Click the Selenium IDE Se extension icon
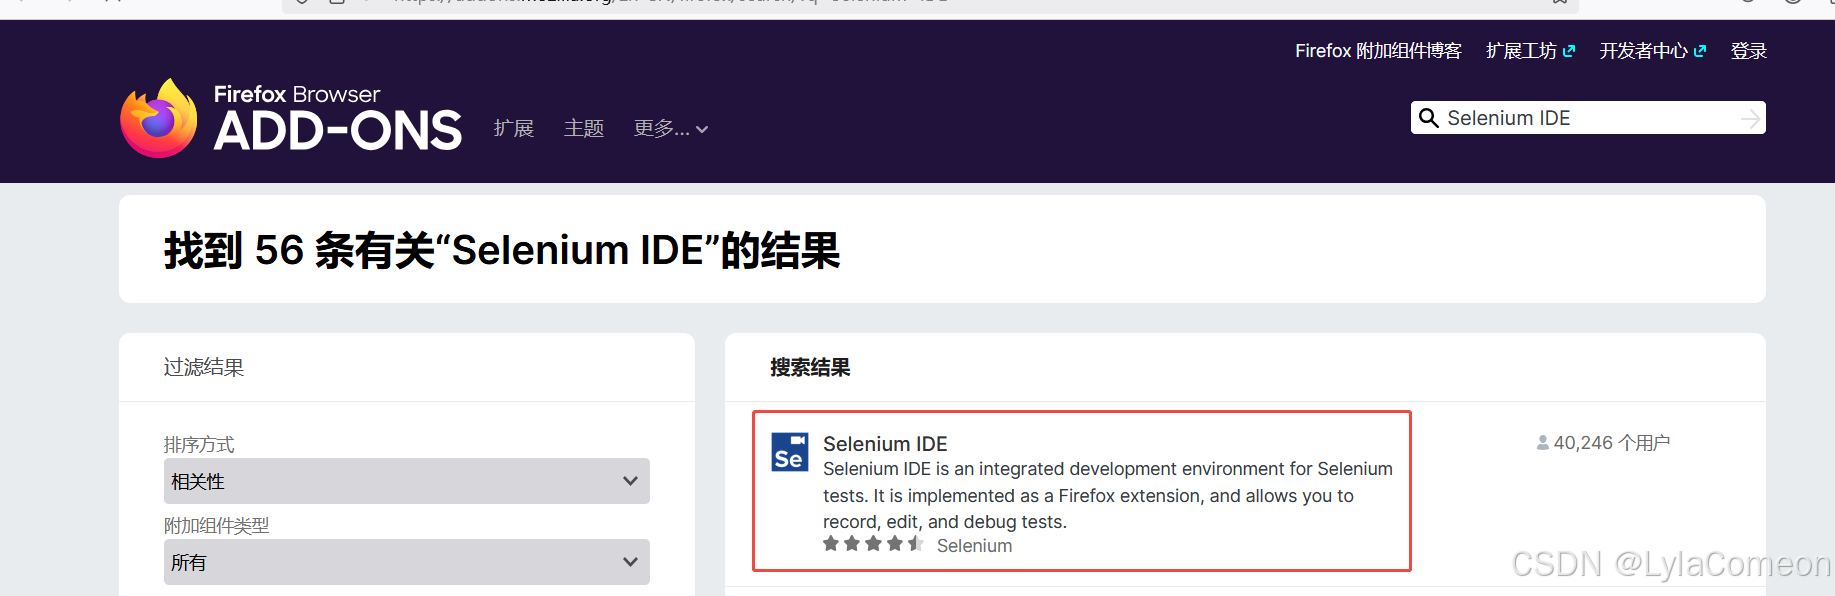 (x=790, y=452)
